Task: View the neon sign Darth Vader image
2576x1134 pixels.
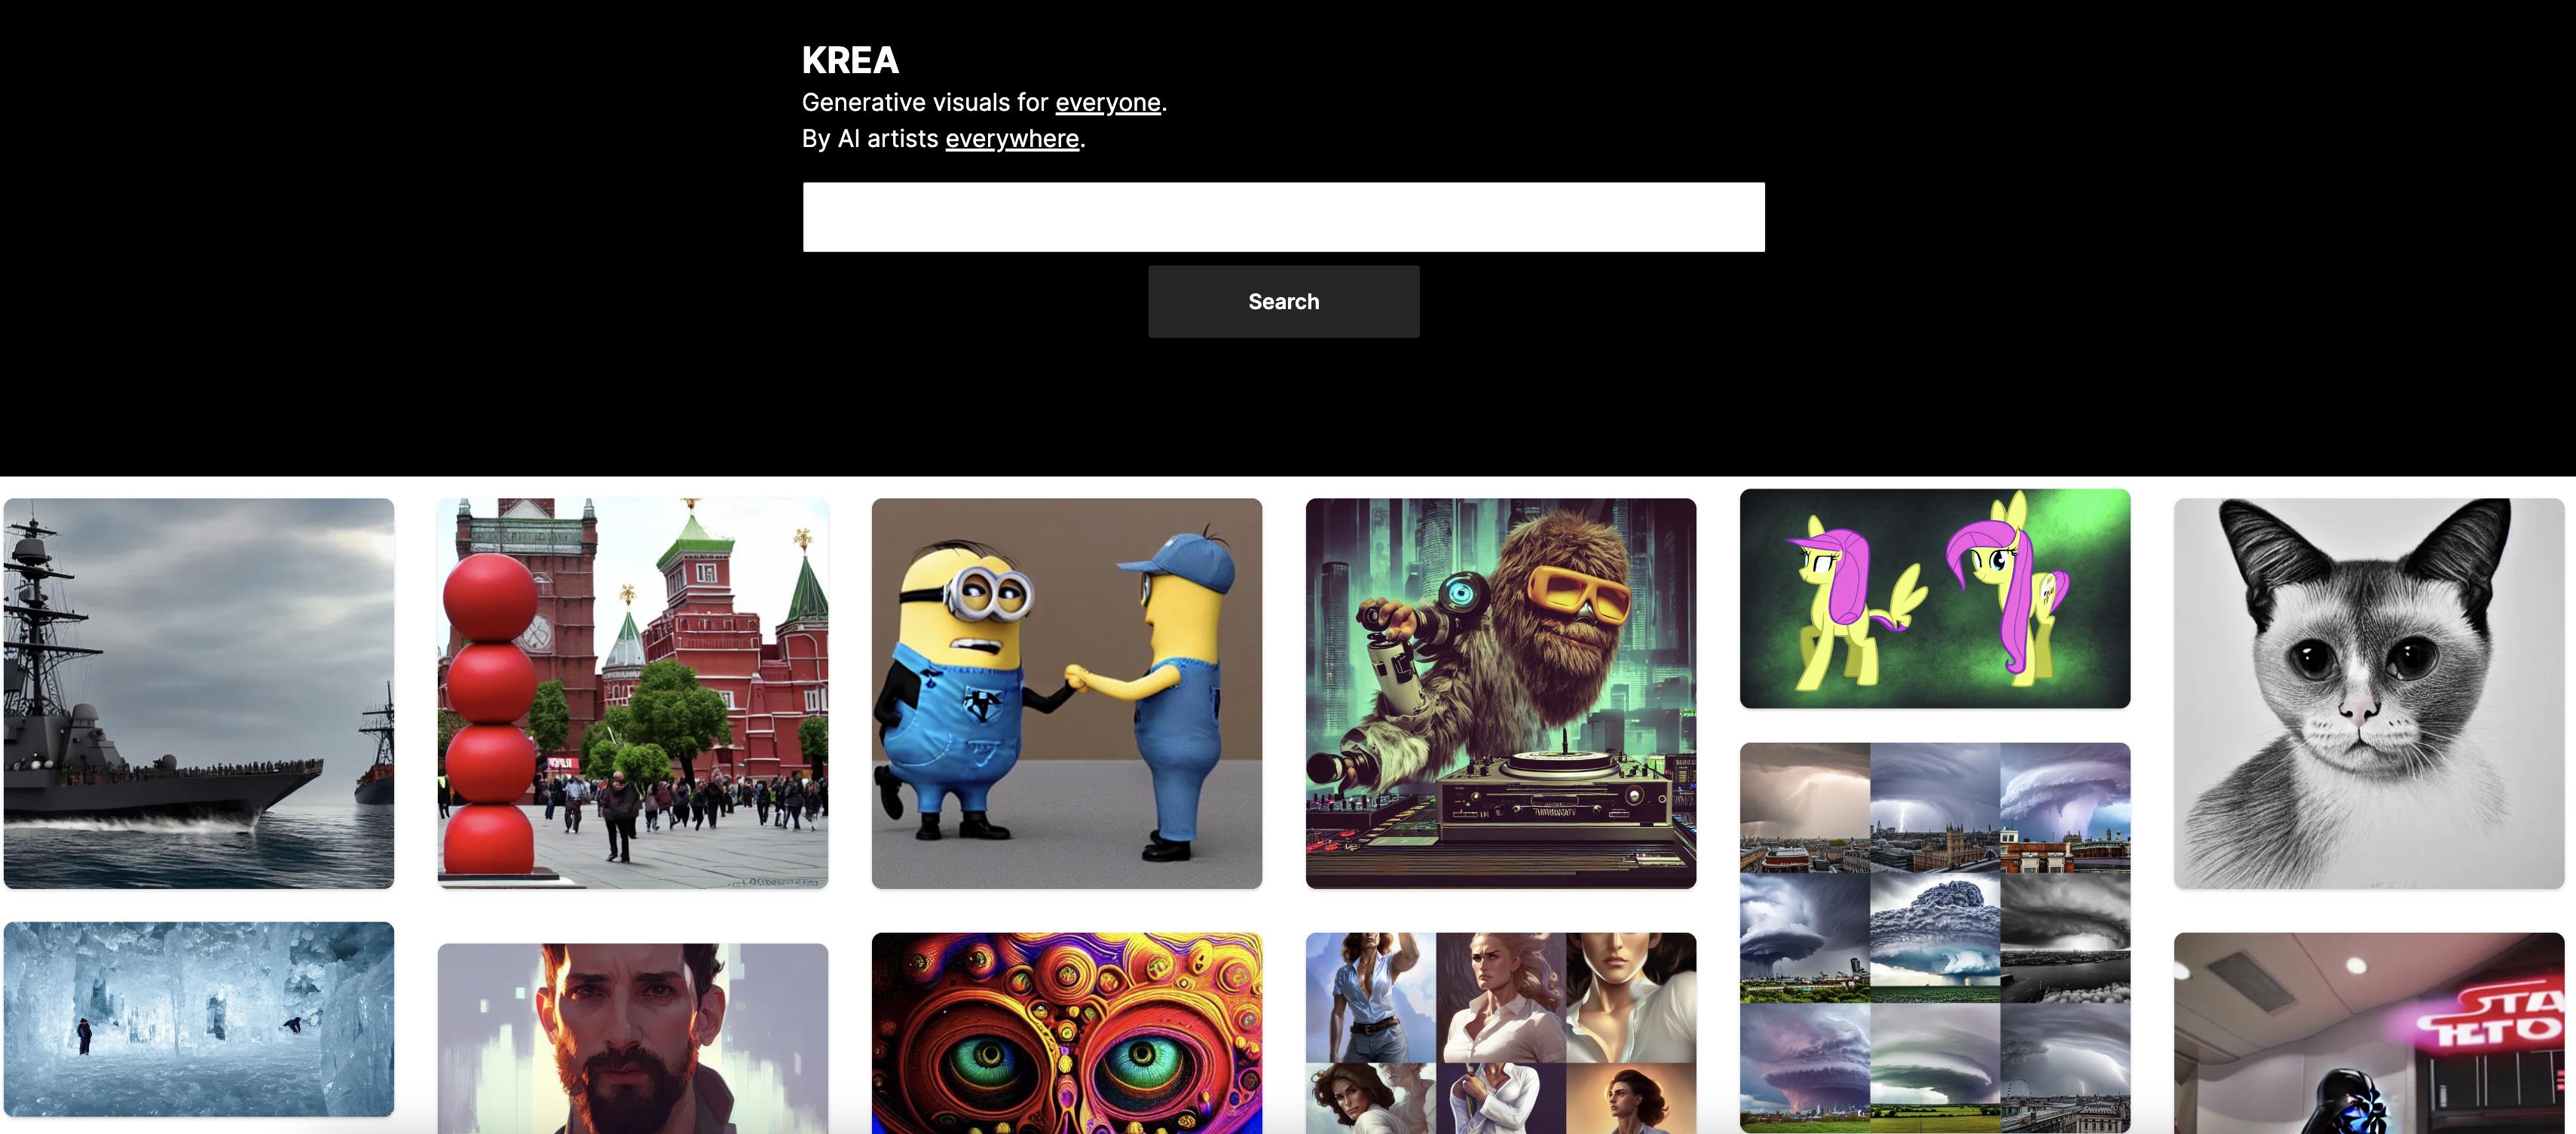Action: pos(2369,1033)
